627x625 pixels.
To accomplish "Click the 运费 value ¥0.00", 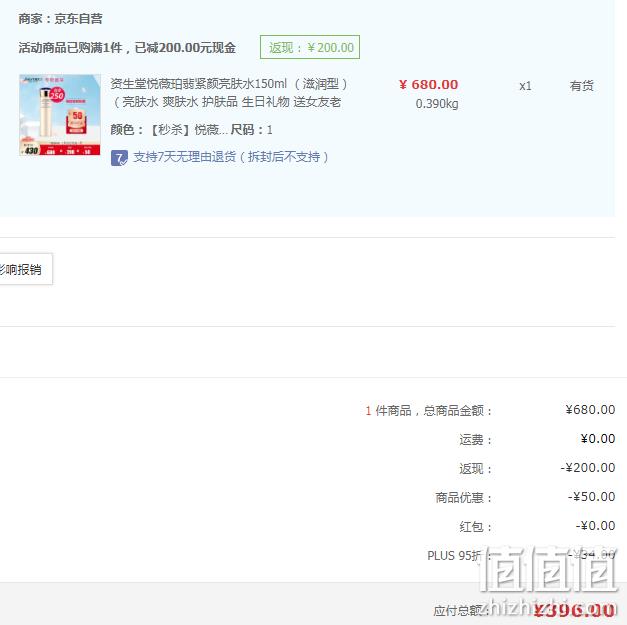I will (x=597, y=438).
